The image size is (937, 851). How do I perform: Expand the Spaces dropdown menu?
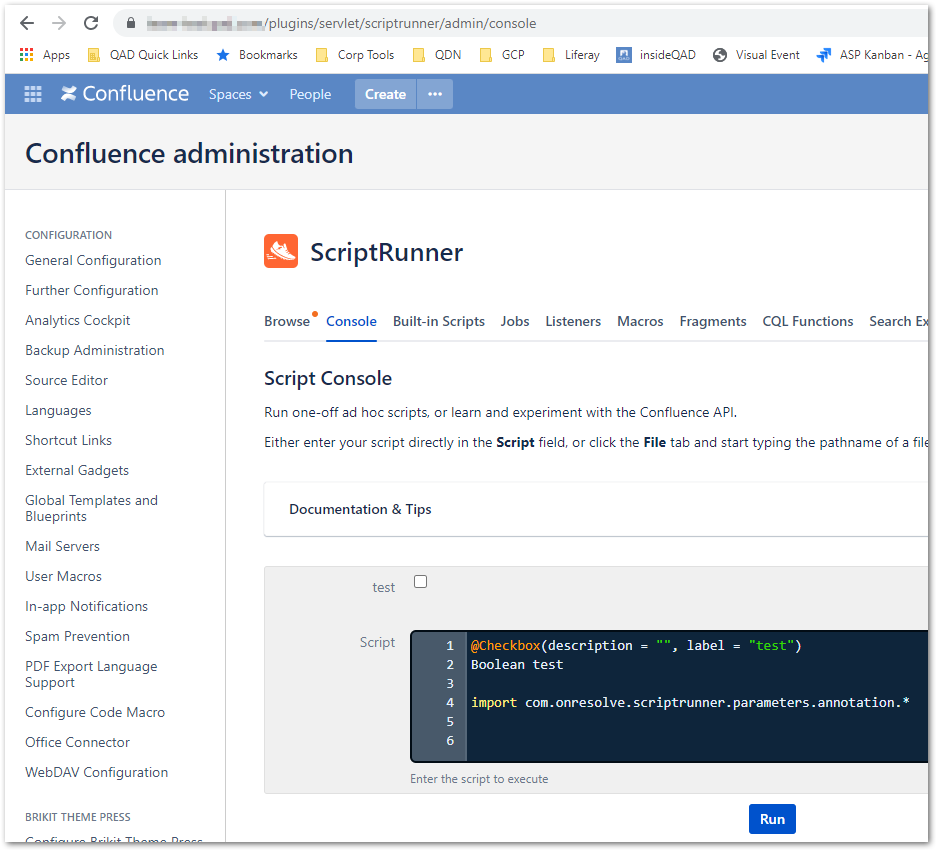[x=238, y=94]
